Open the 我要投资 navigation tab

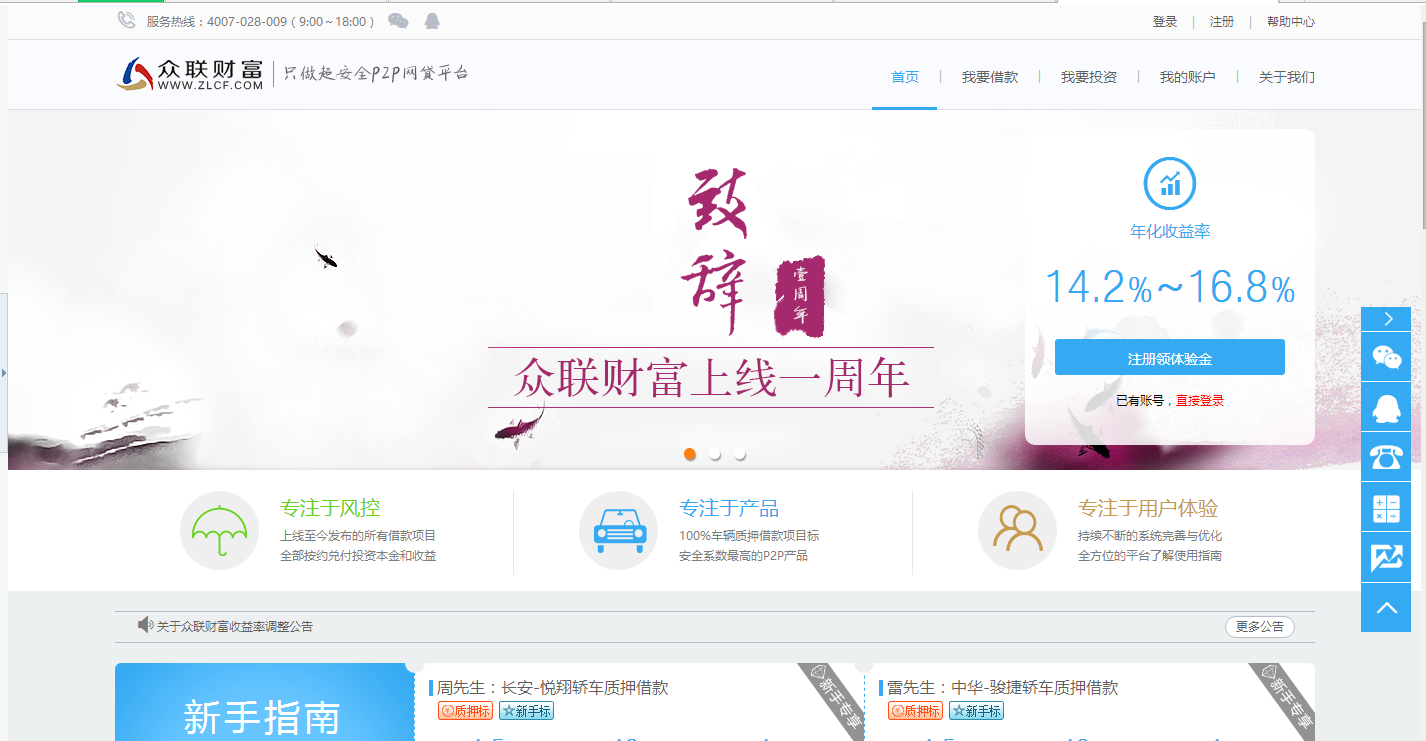point(1088,77)
